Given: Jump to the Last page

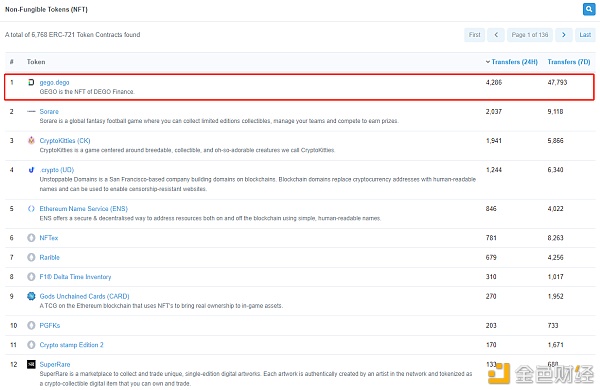Looking at the screenshot, I should (x=585, y=35).
